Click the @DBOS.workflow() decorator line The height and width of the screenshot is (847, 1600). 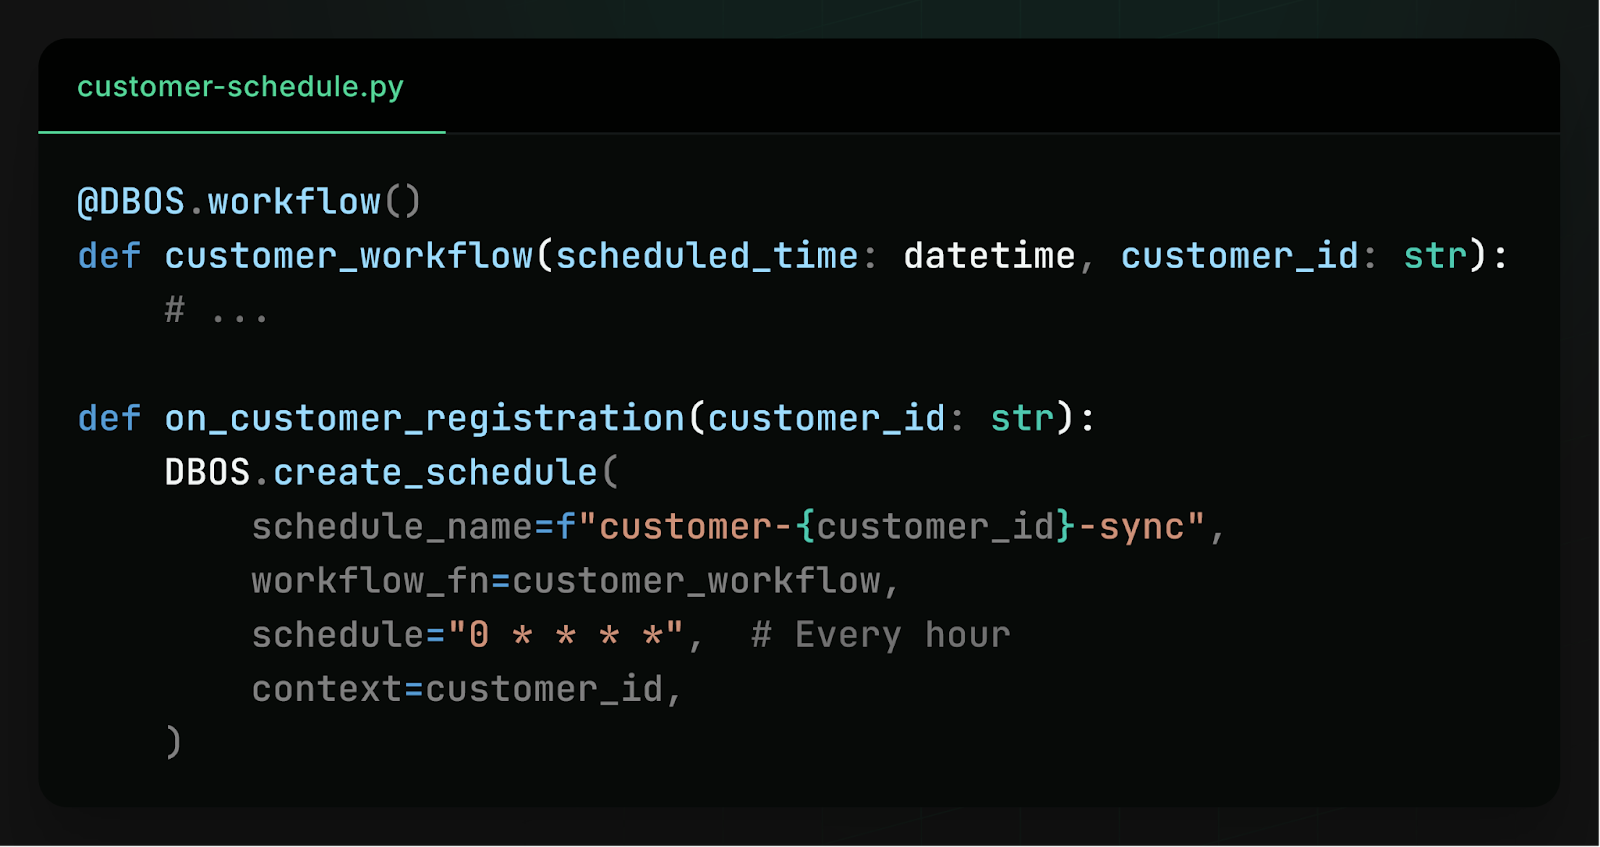249,202
